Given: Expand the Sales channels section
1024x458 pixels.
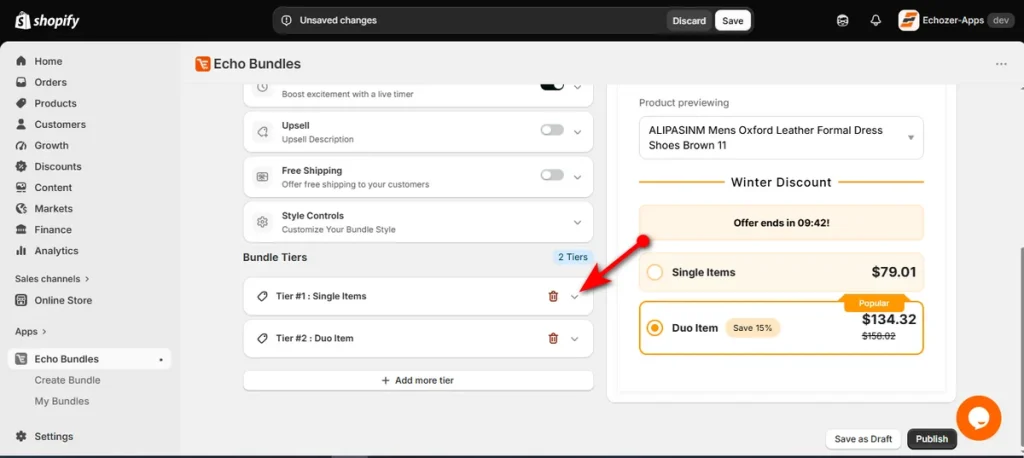Looking at the screenshot, I should (52, 278).
